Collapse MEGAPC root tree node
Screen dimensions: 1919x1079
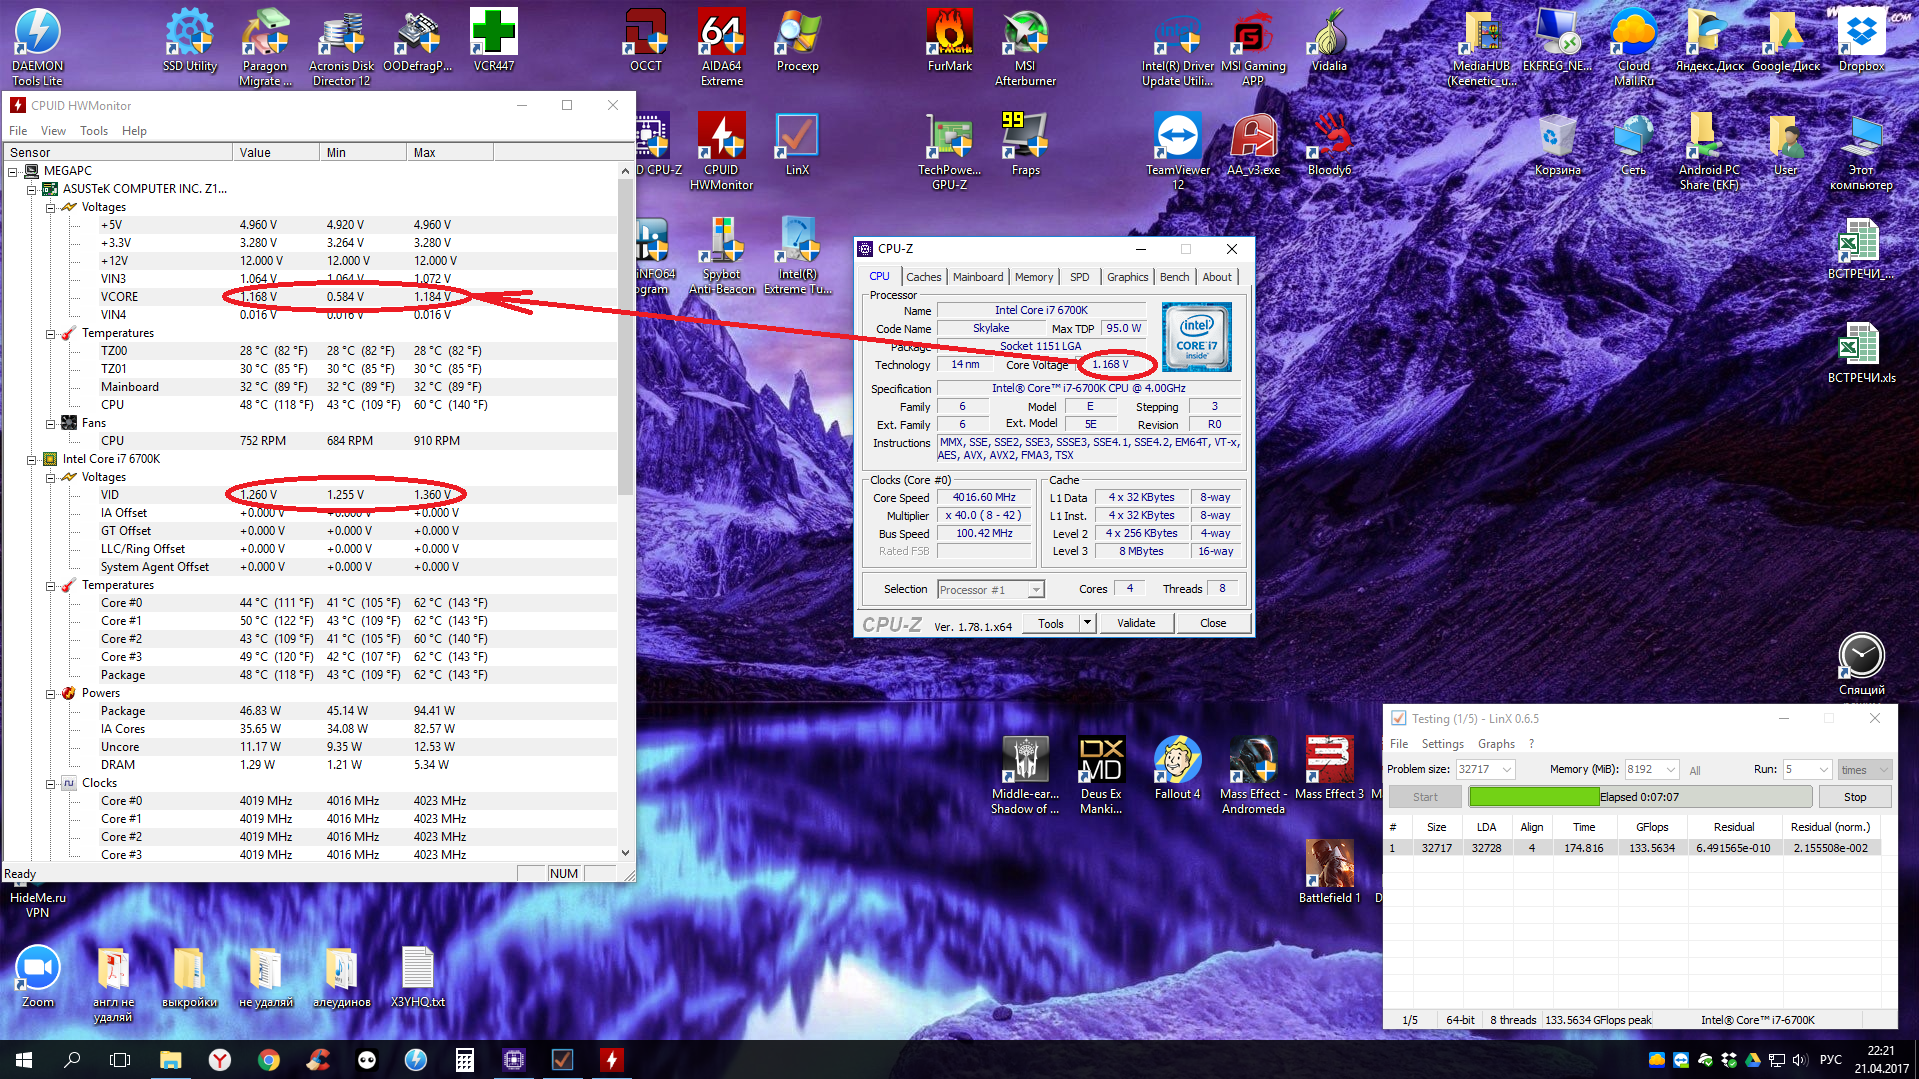tap(13, 171)
